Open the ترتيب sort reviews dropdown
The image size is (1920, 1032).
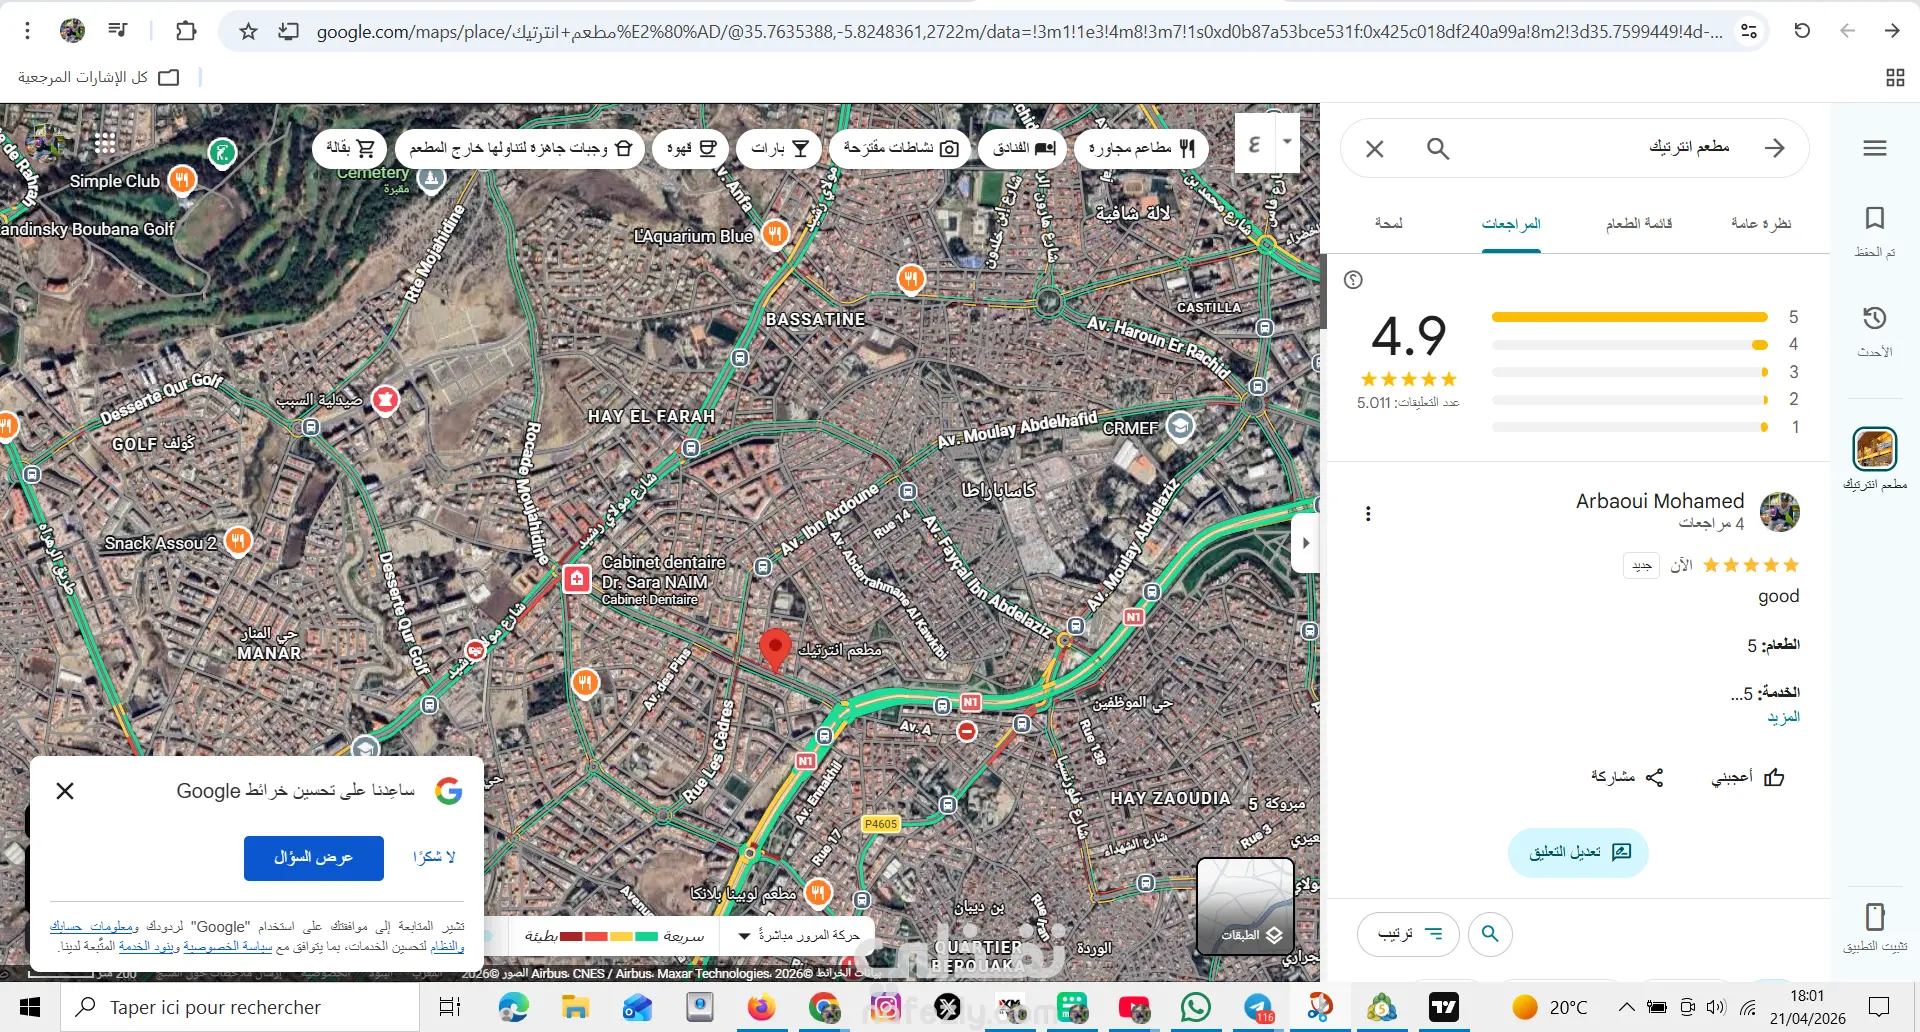coord(1409,934)
